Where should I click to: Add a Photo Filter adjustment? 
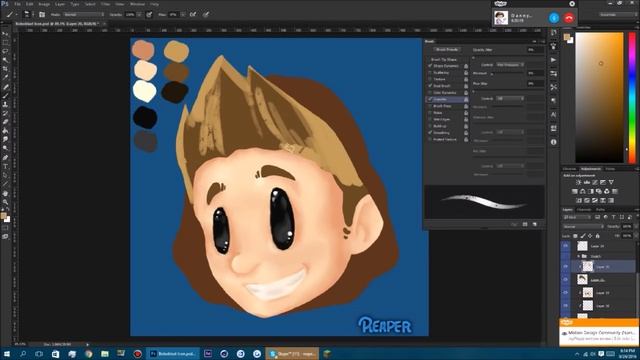[x=599, y=191]
